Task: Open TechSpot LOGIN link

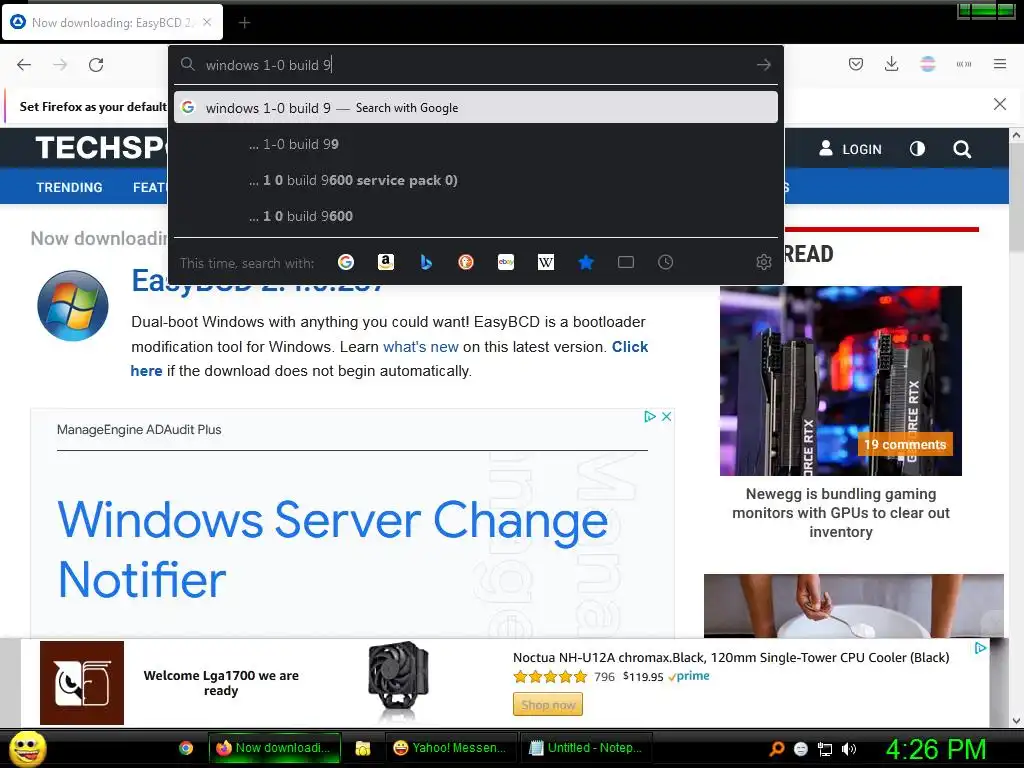Action: point(850,149)
